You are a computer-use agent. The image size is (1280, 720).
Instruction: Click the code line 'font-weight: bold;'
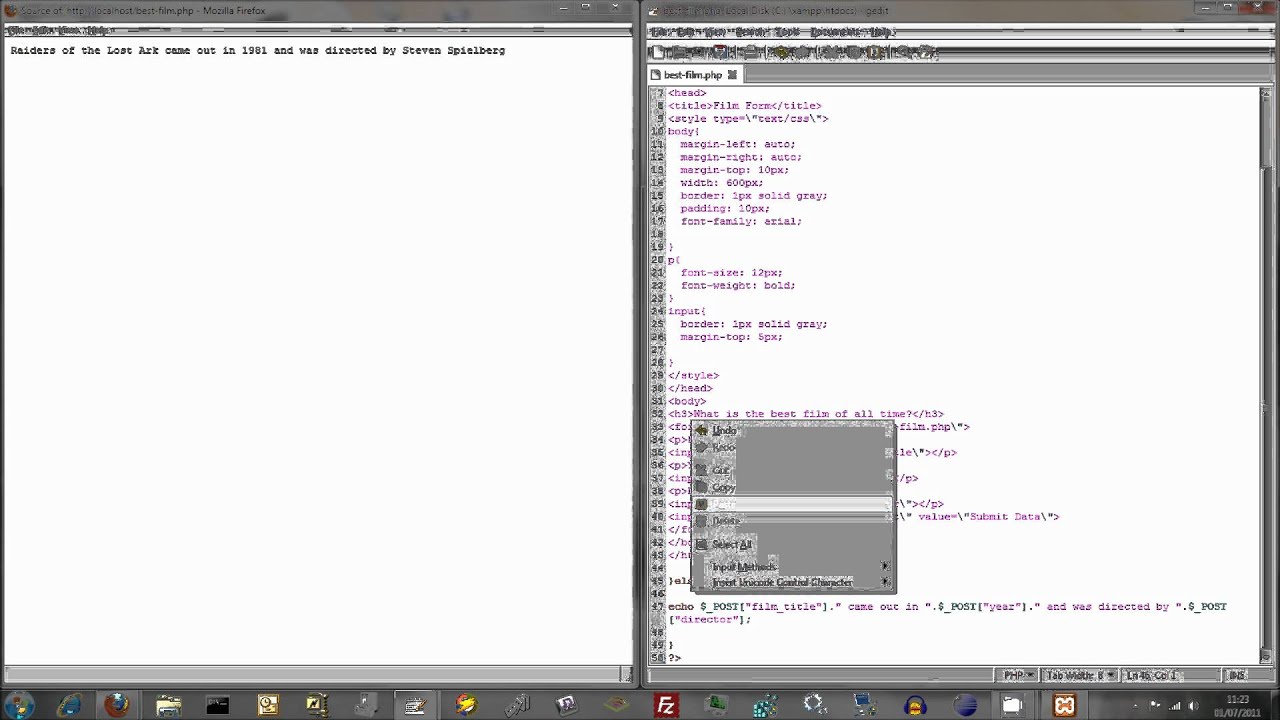(x=738, y=285)
